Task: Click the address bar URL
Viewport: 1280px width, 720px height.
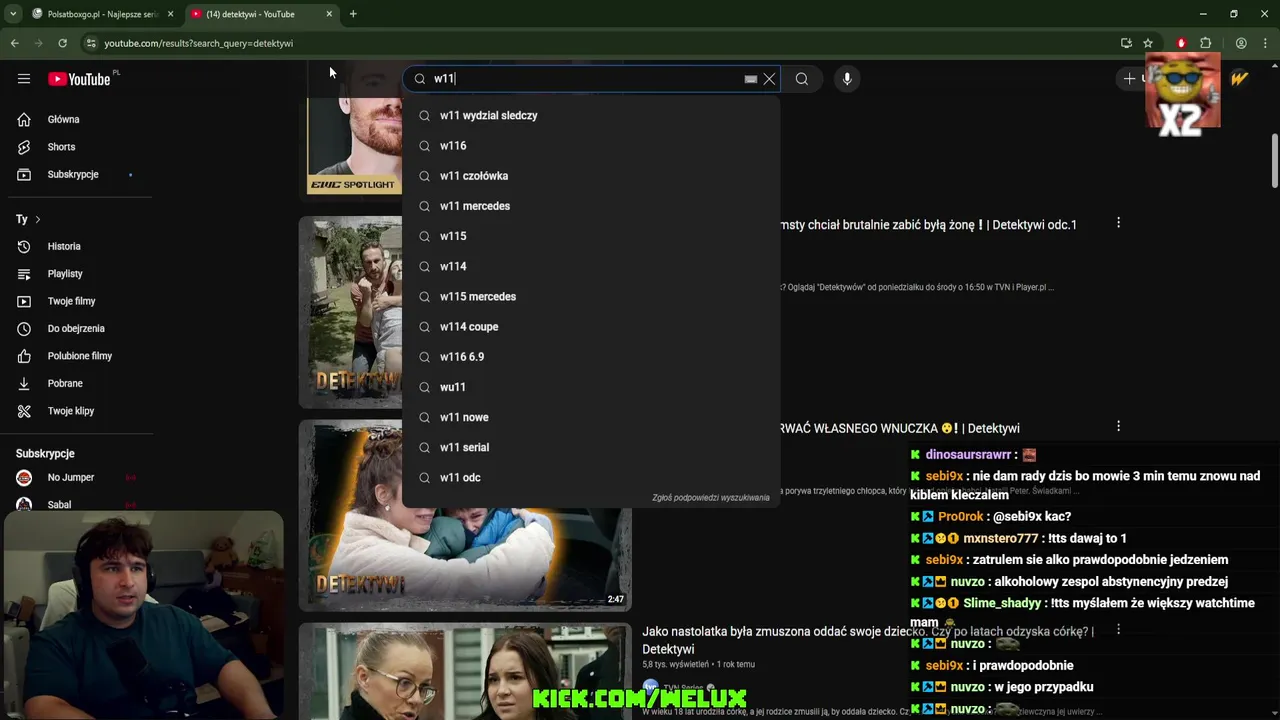Action: pyautogui.click(x=199, y=44)
